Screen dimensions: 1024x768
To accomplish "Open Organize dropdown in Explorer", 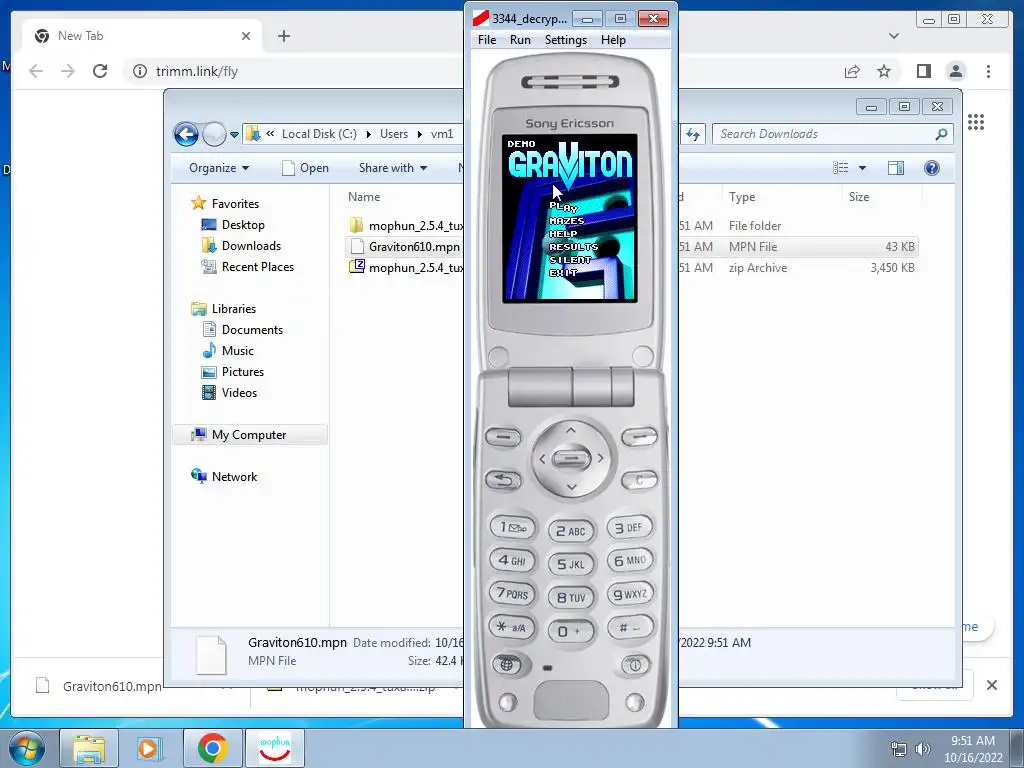I will pos(219,168).
